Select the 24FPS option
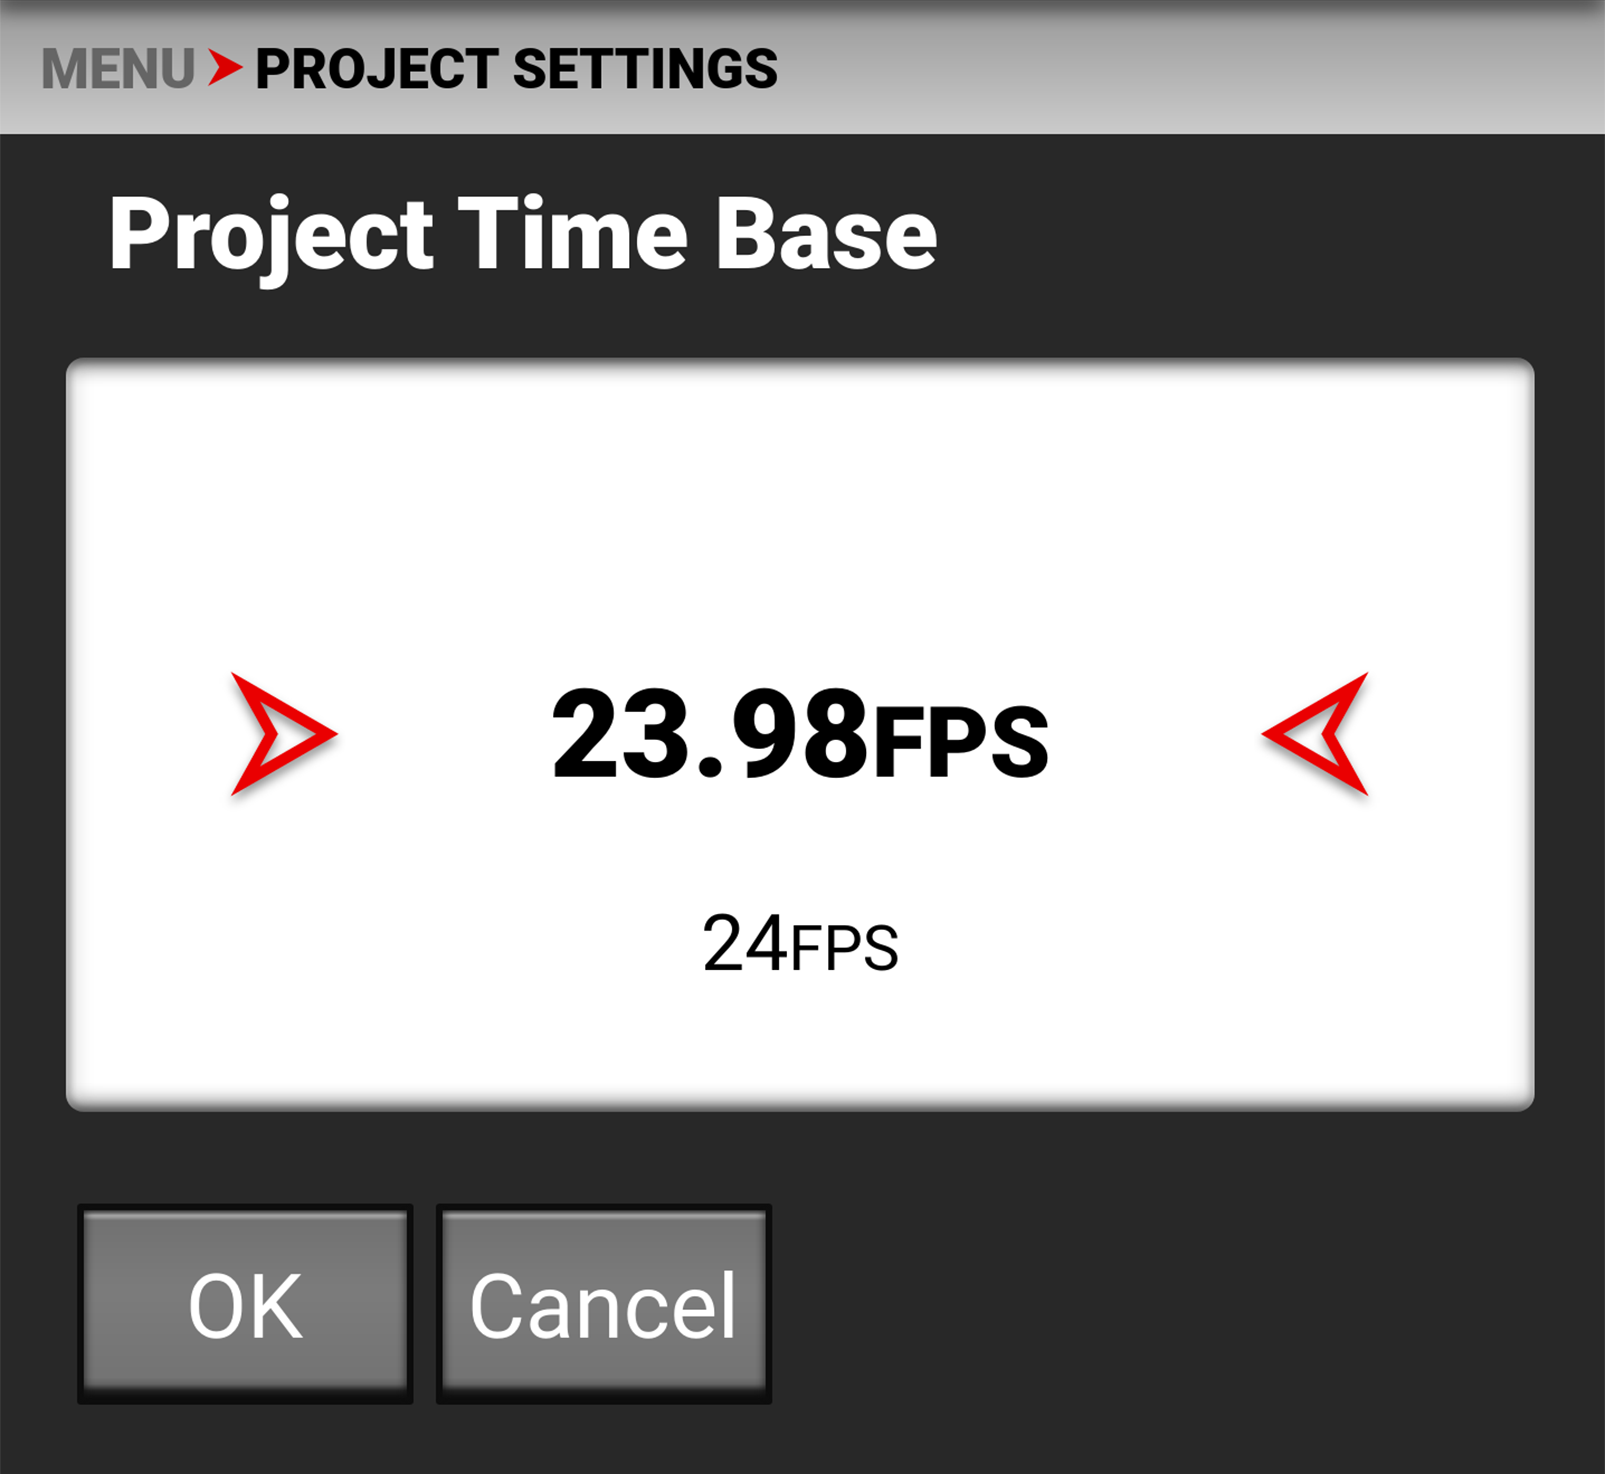Screen dimensions: 1605x1474 800,943
